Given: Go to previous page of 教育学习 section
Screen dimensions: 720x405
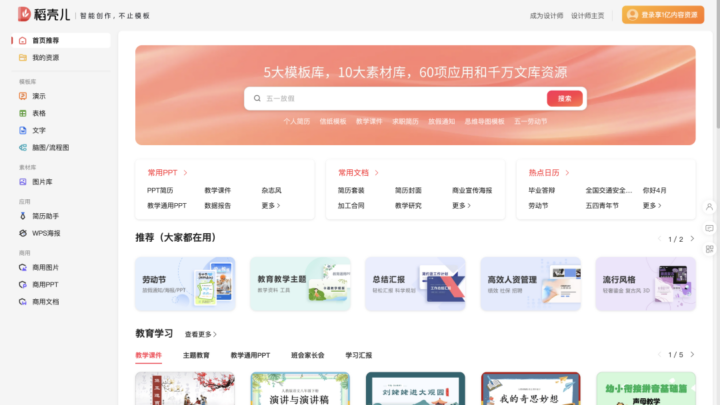Looking at the screenshot, I should click(x=659, y=354).
